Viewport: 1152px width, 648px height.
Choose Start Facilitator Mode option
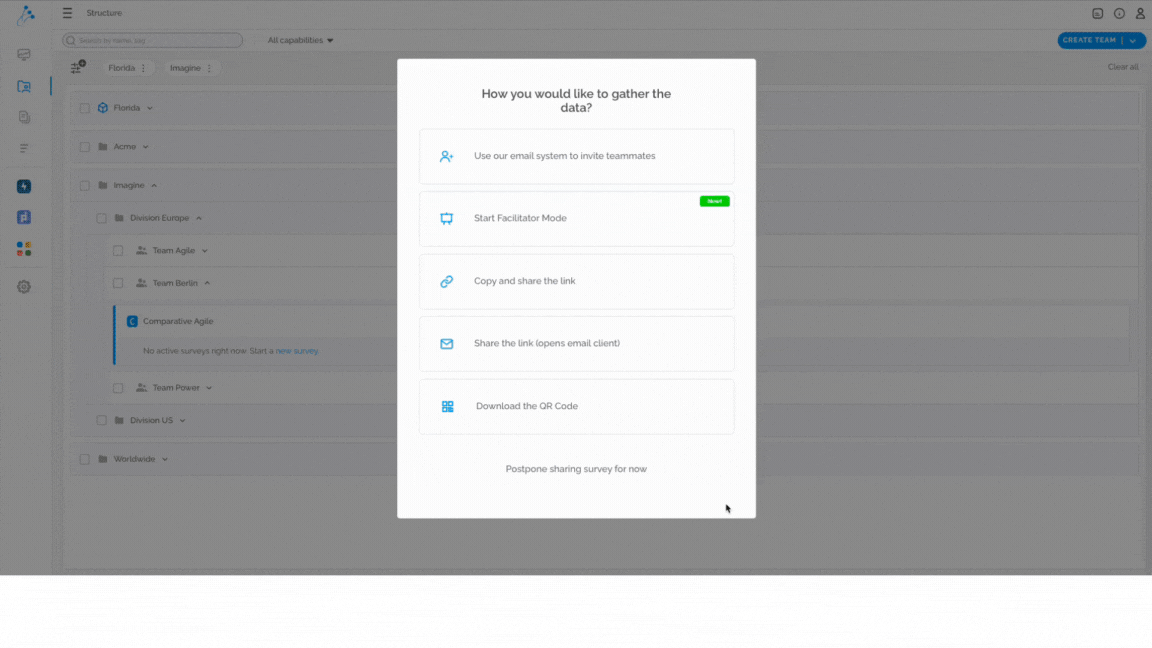click(577, 219)
